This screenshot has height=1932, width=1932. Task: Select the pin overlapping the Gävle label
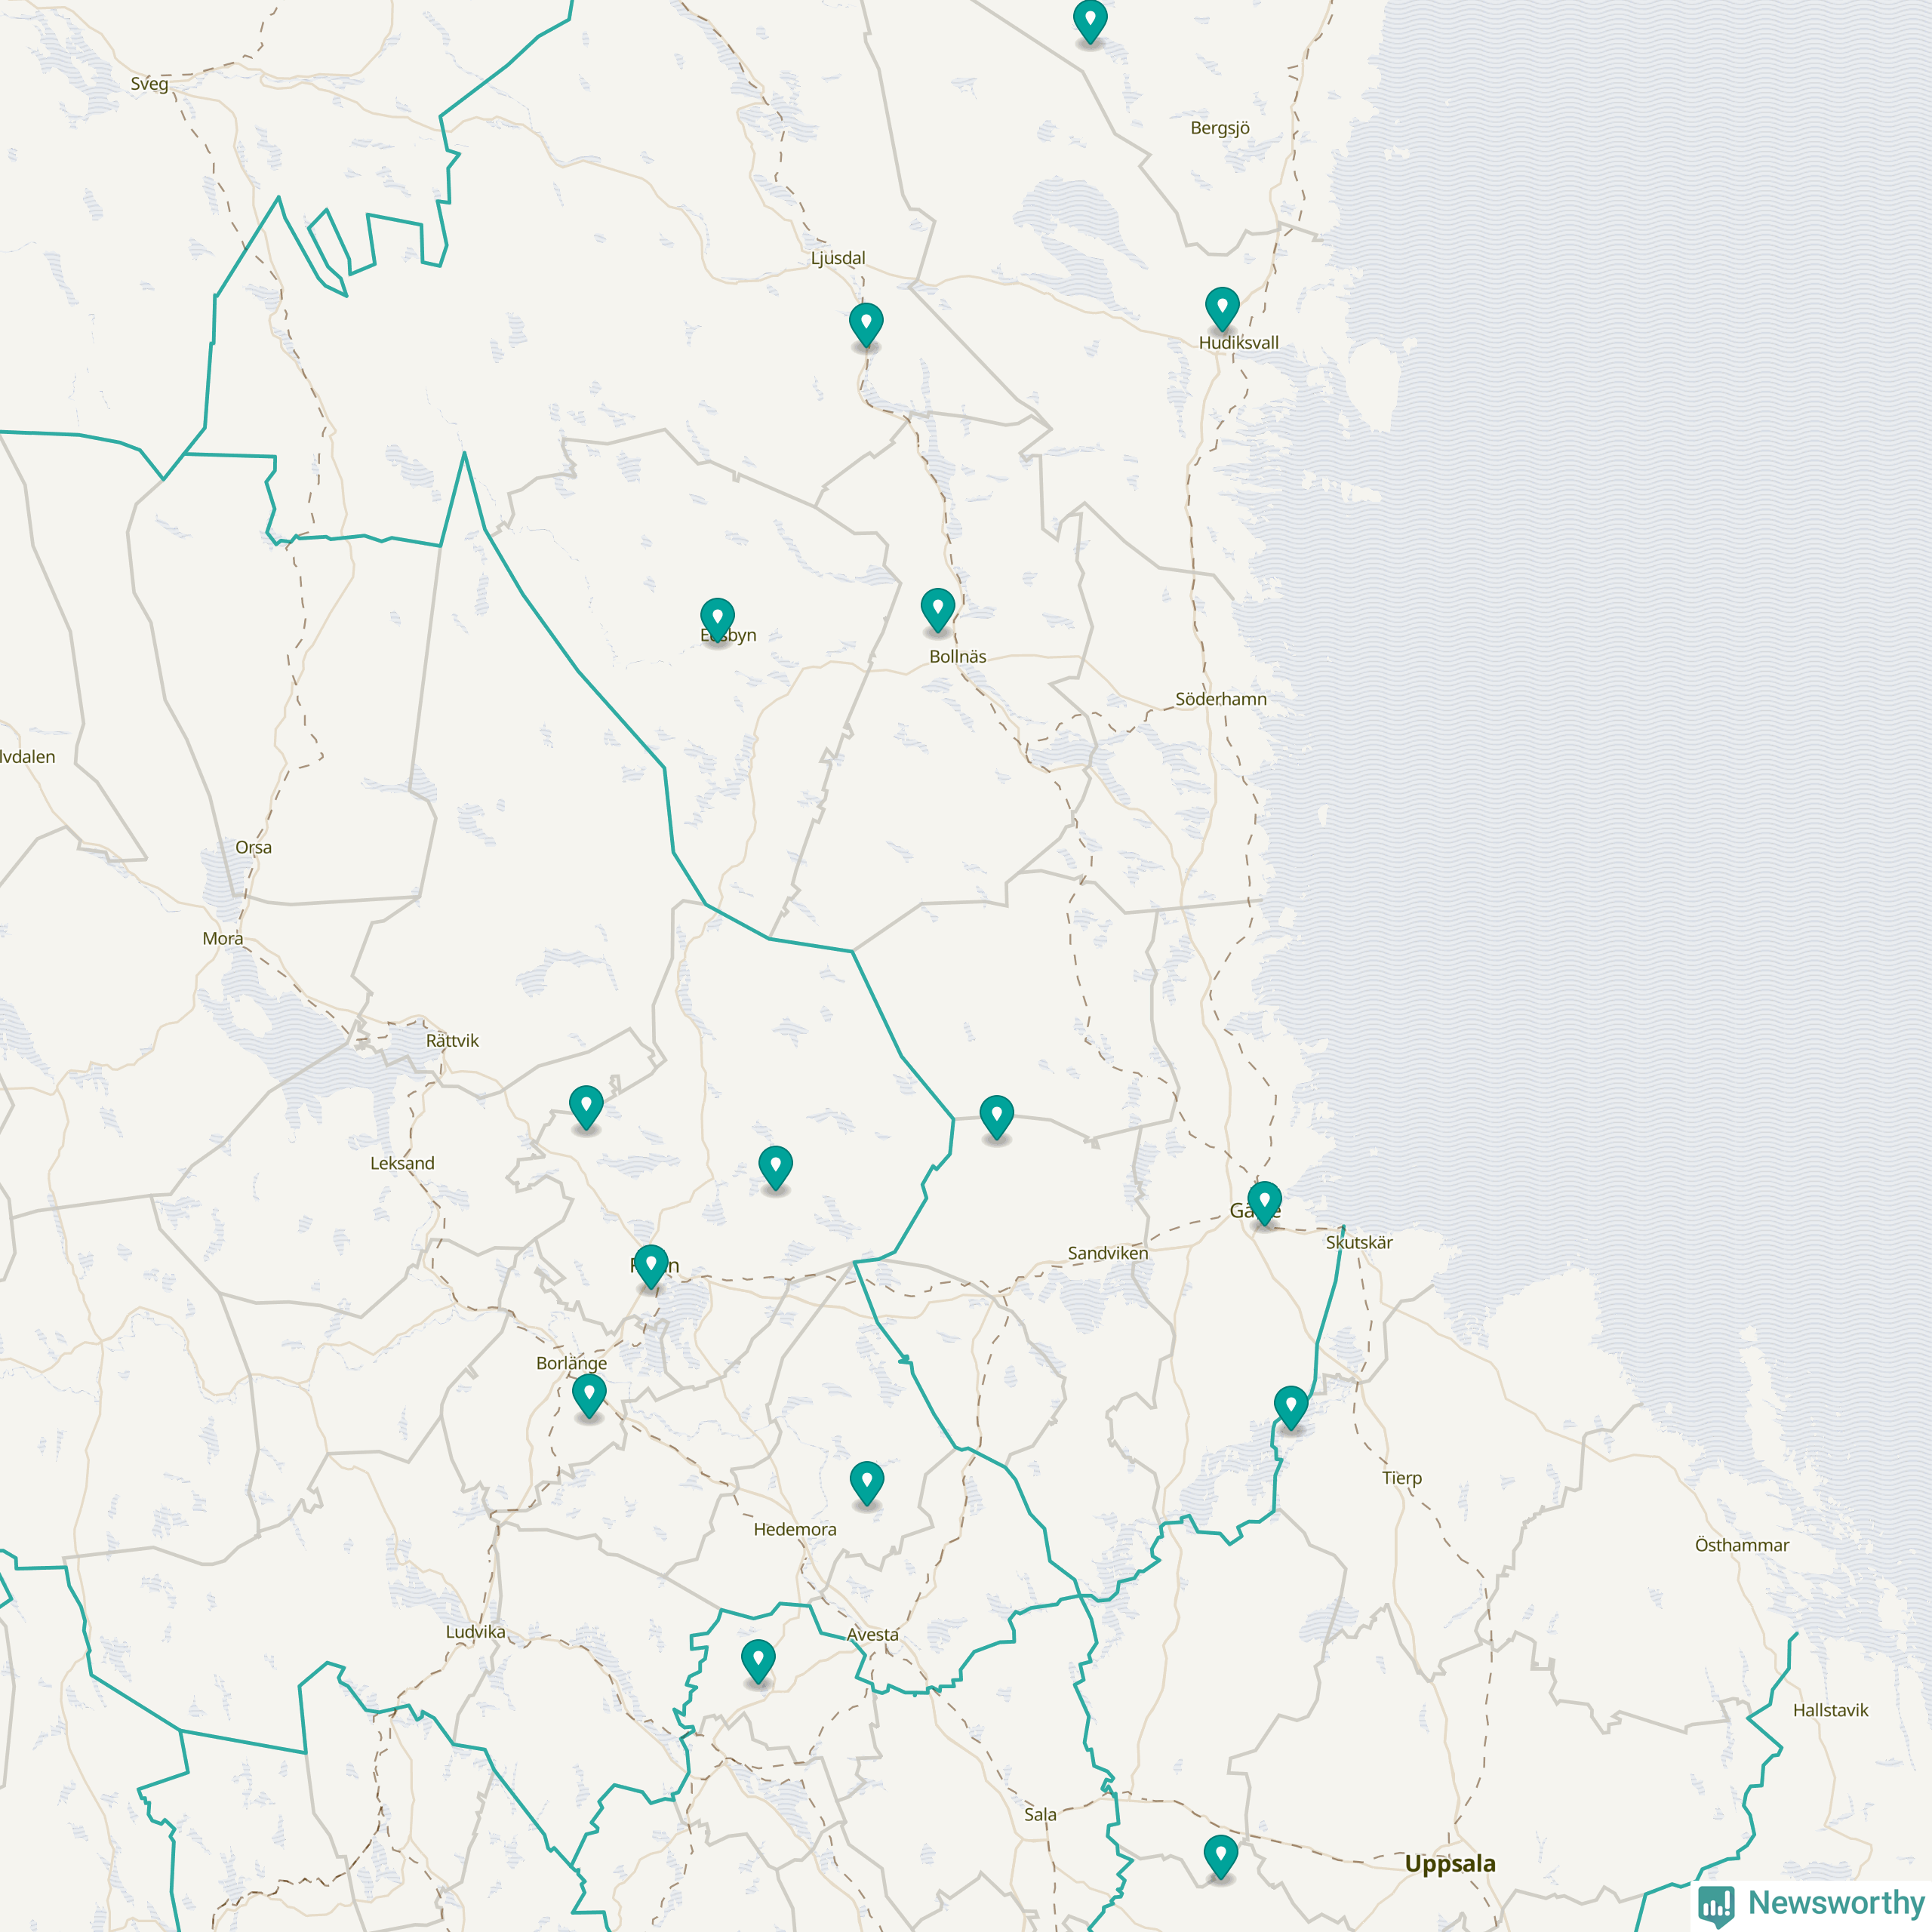tap(1264, 1201)
